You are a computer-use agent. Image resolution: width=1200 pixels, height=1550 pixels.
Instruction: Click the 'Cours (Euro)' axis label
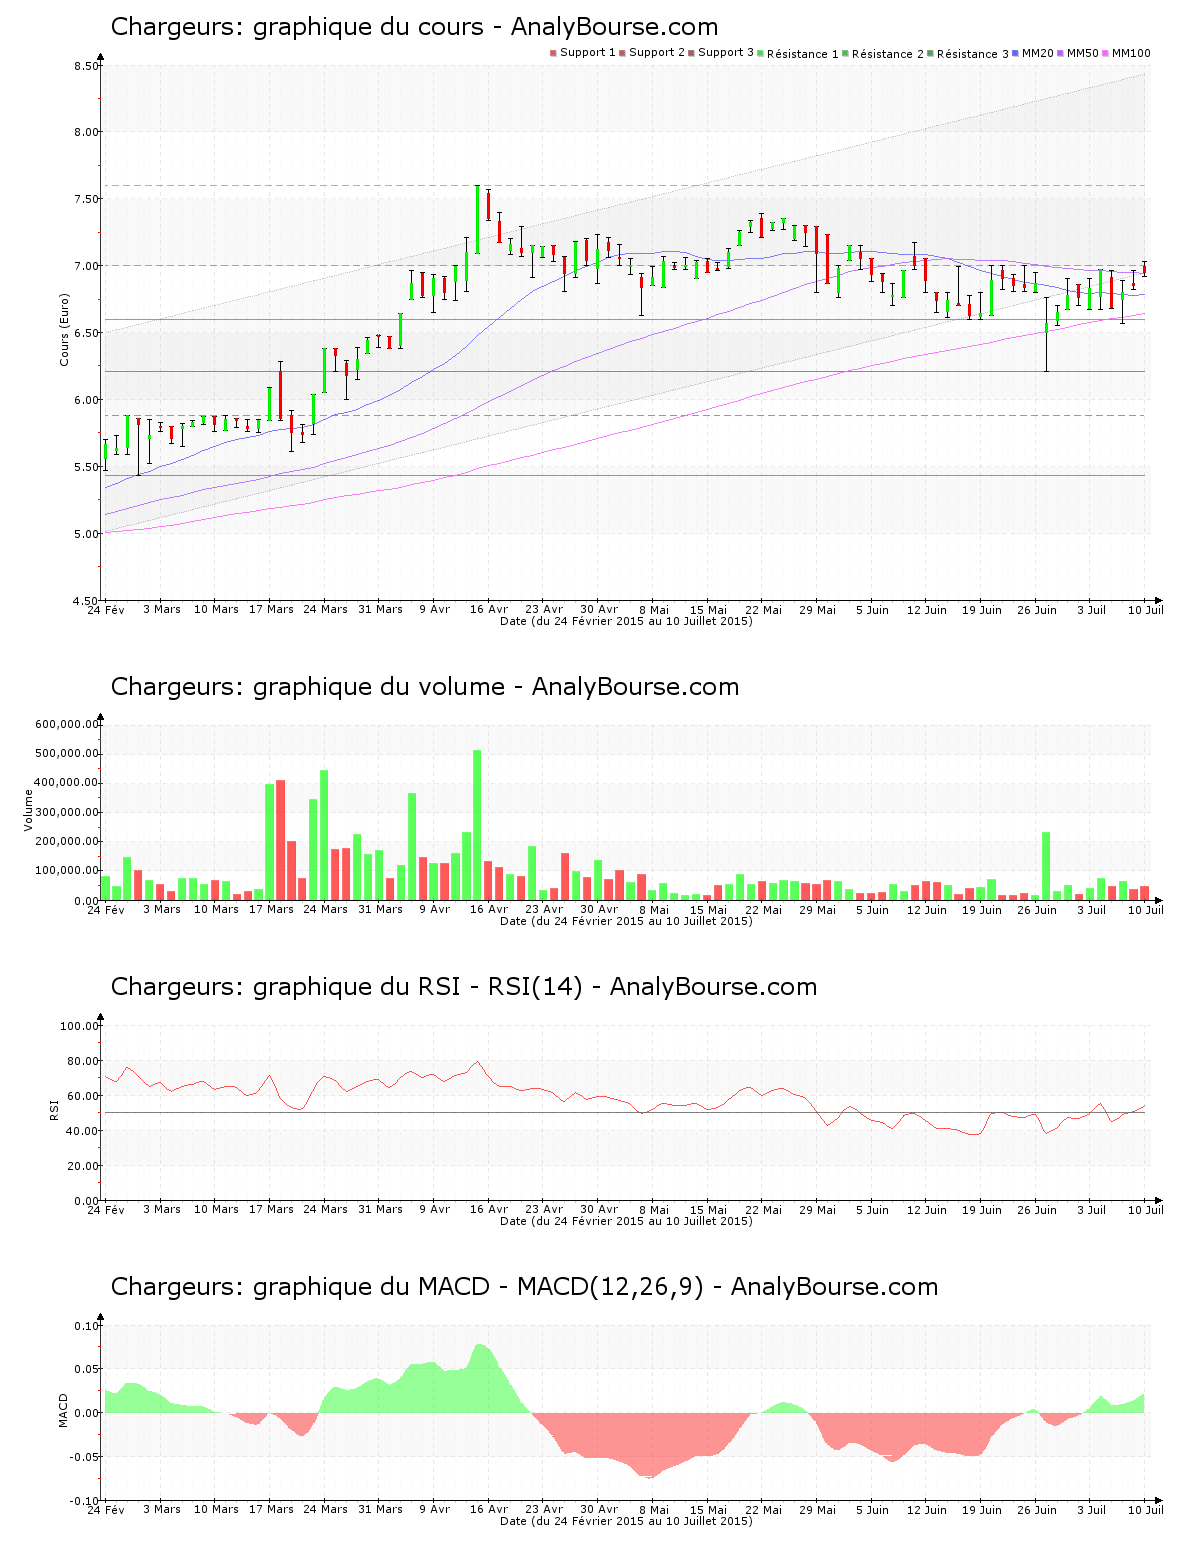(x=64, y=329)
